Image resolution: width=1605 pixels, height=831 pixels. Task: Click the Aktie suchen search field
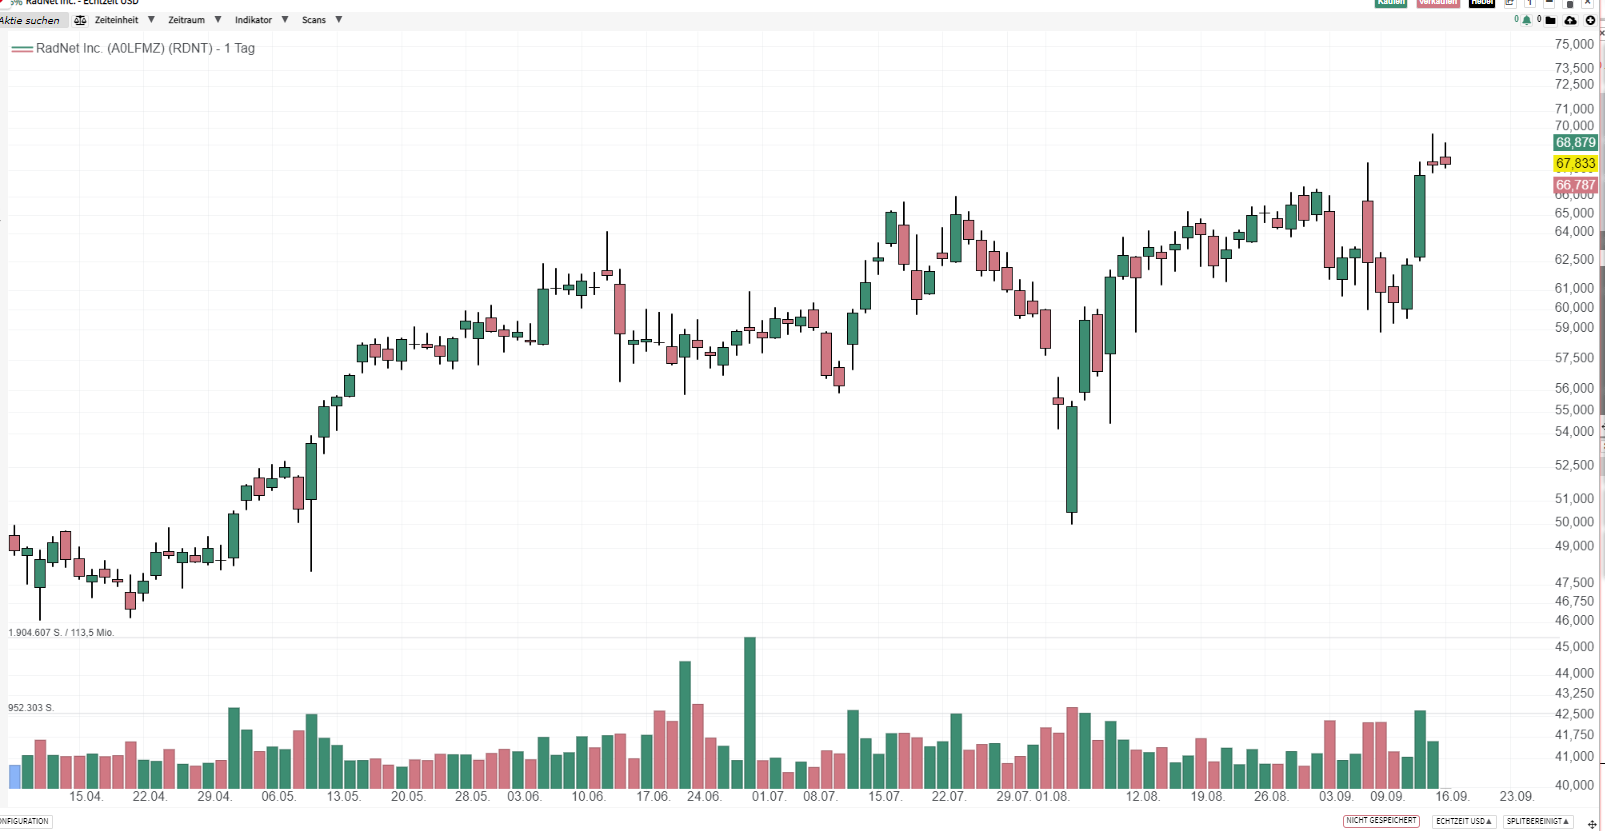[30, 20]
